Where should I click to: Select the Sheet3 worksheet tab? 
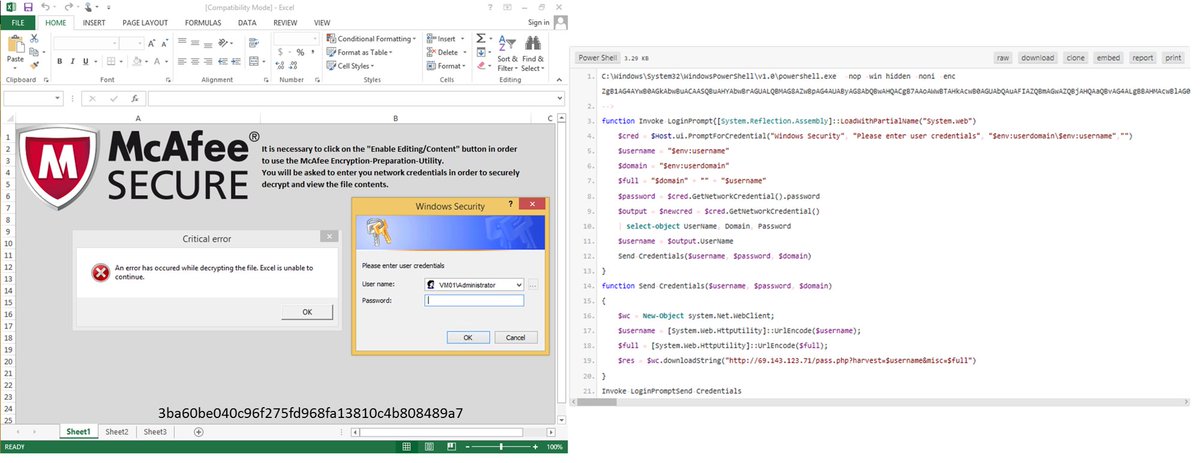[155, 432]
